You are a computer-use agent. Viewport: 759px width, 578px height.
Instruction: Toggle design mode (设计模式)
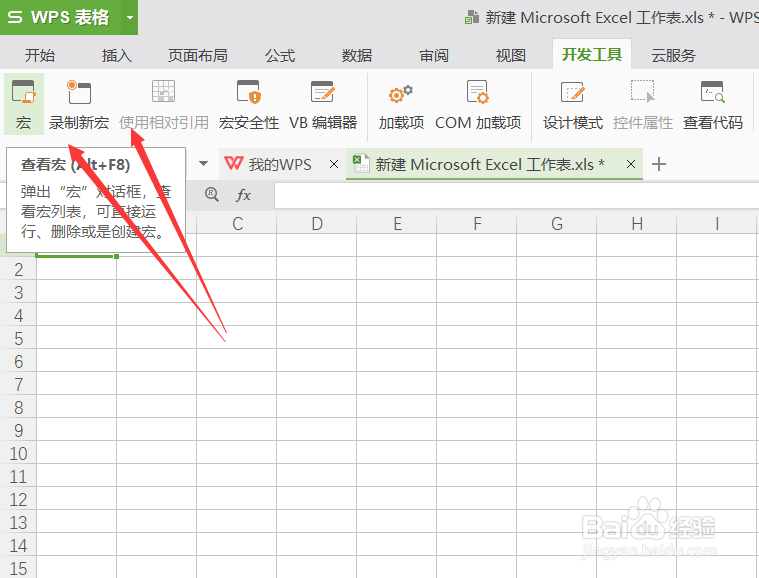pos(573,104)
